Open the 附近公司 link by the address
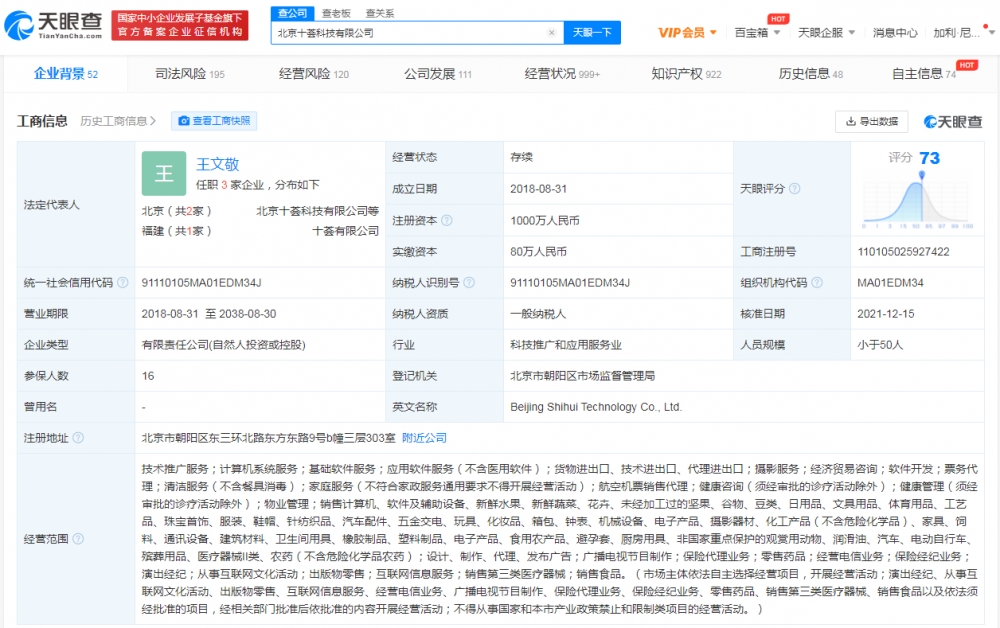 pos(424,438)
